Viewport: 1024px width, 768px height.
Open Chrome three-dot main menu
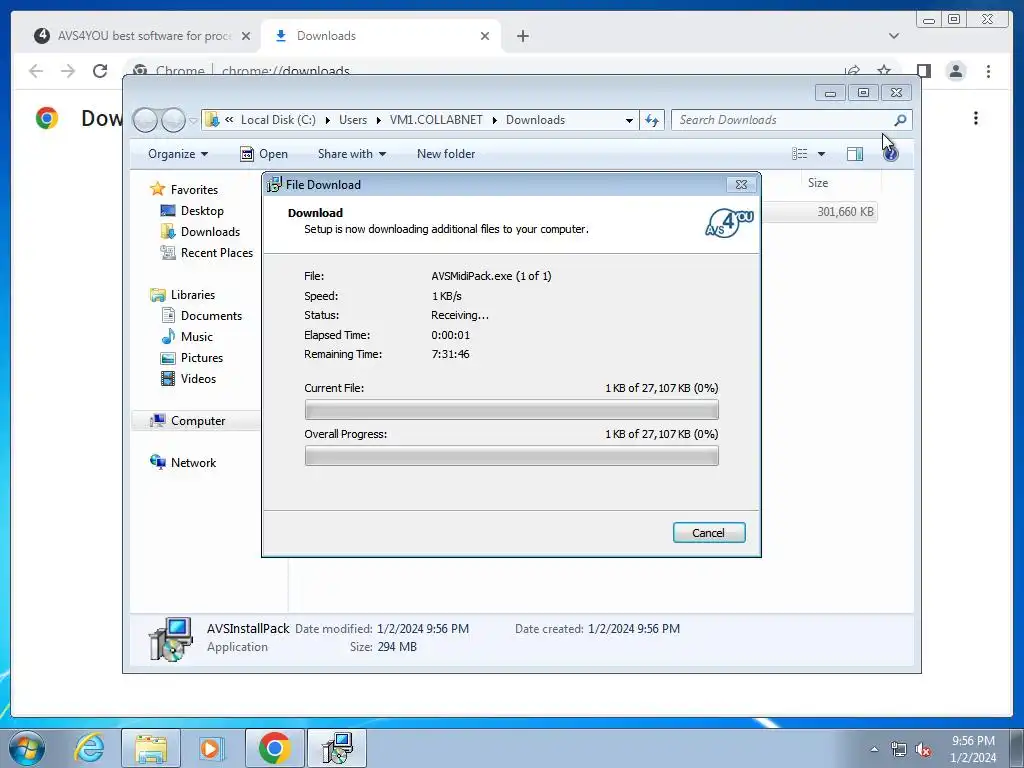click(x=988, y=71)
